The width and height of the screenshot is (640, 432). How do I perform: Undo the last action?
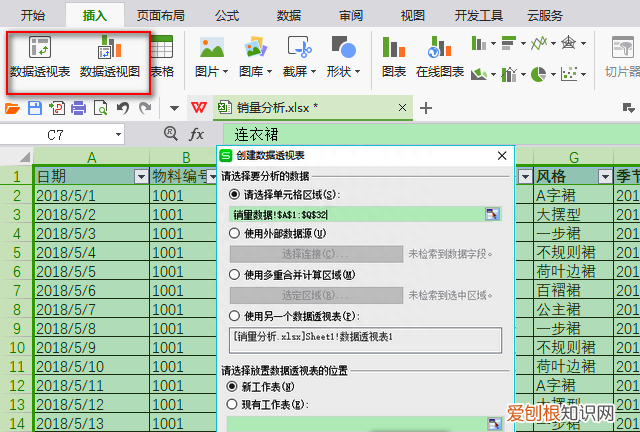[123, 108]
